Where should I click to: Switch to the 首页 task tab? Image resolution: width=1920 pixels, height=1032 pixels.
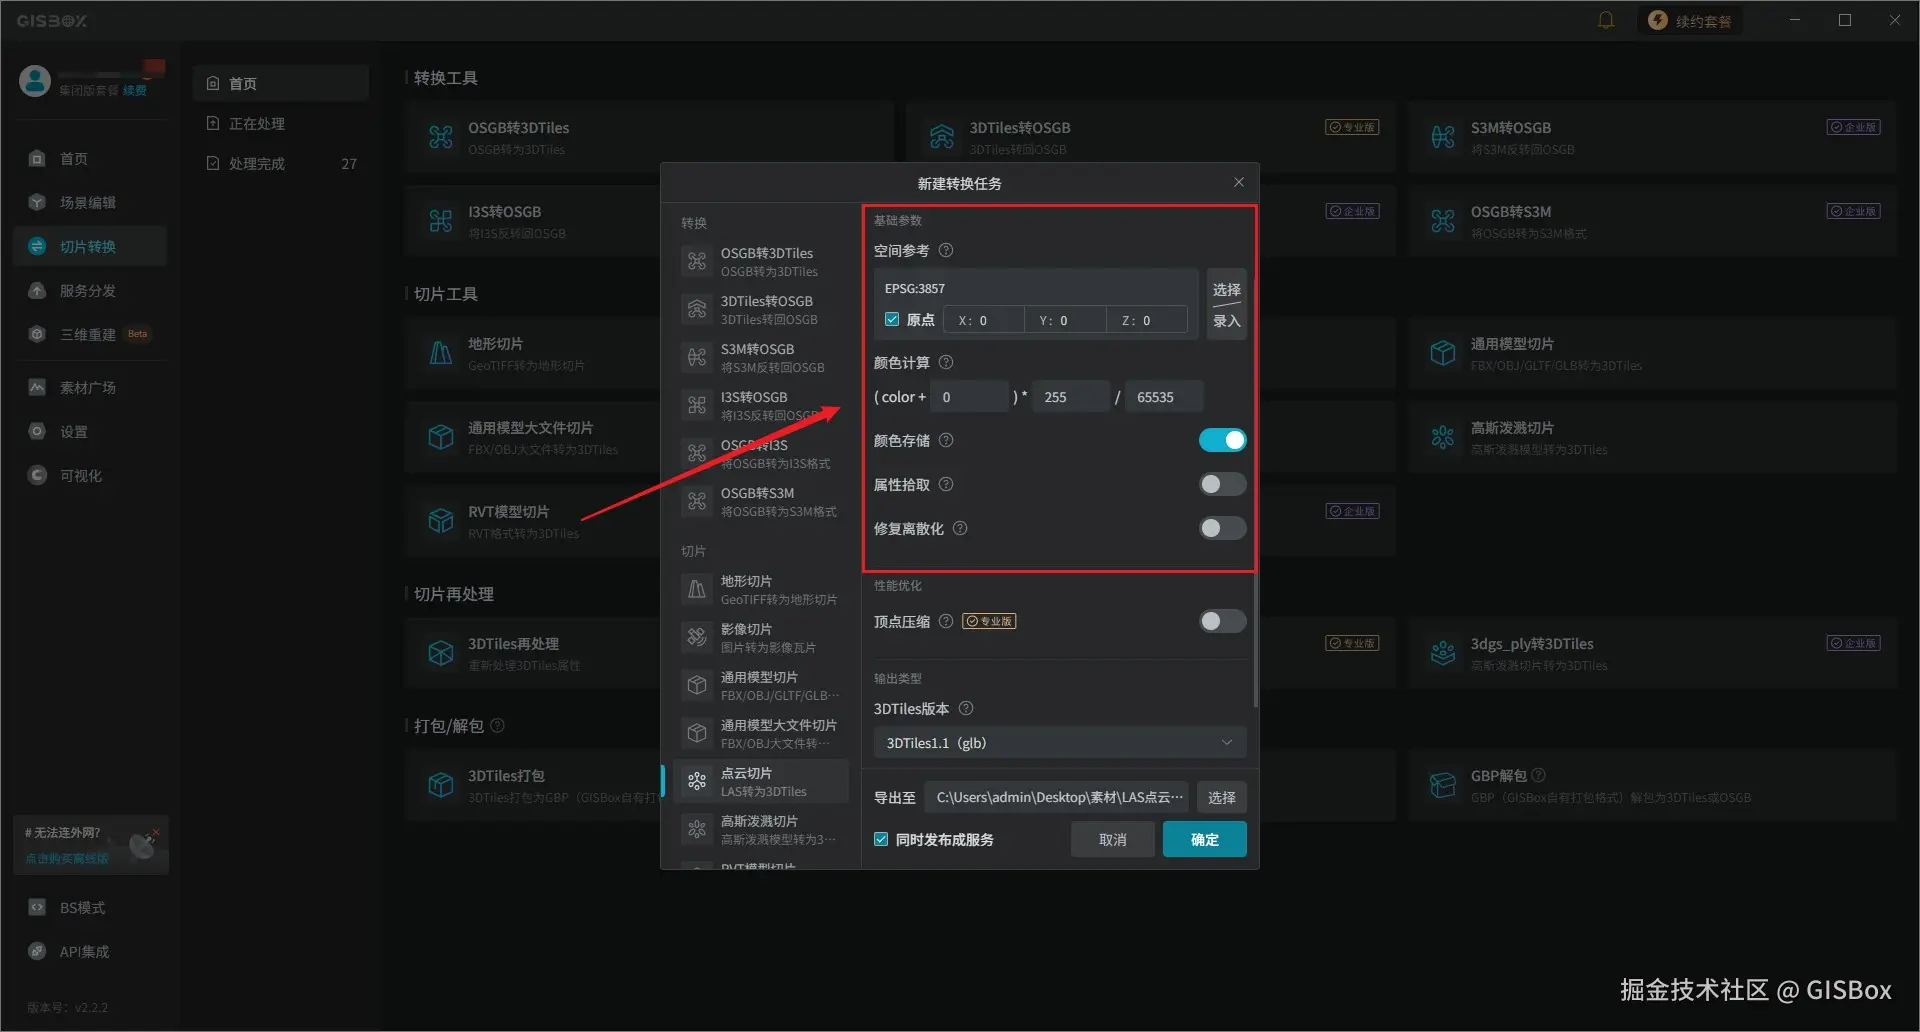point(280,83)
